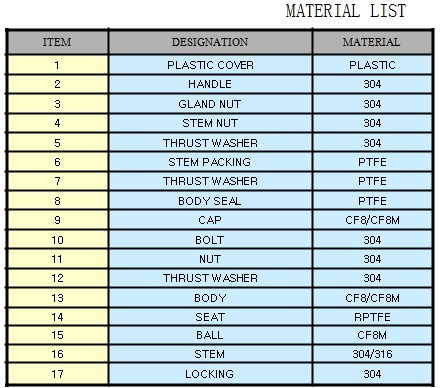440x388 pixels.
Task: Select the CAP designation cell
Action: click(x=210, y=220)
